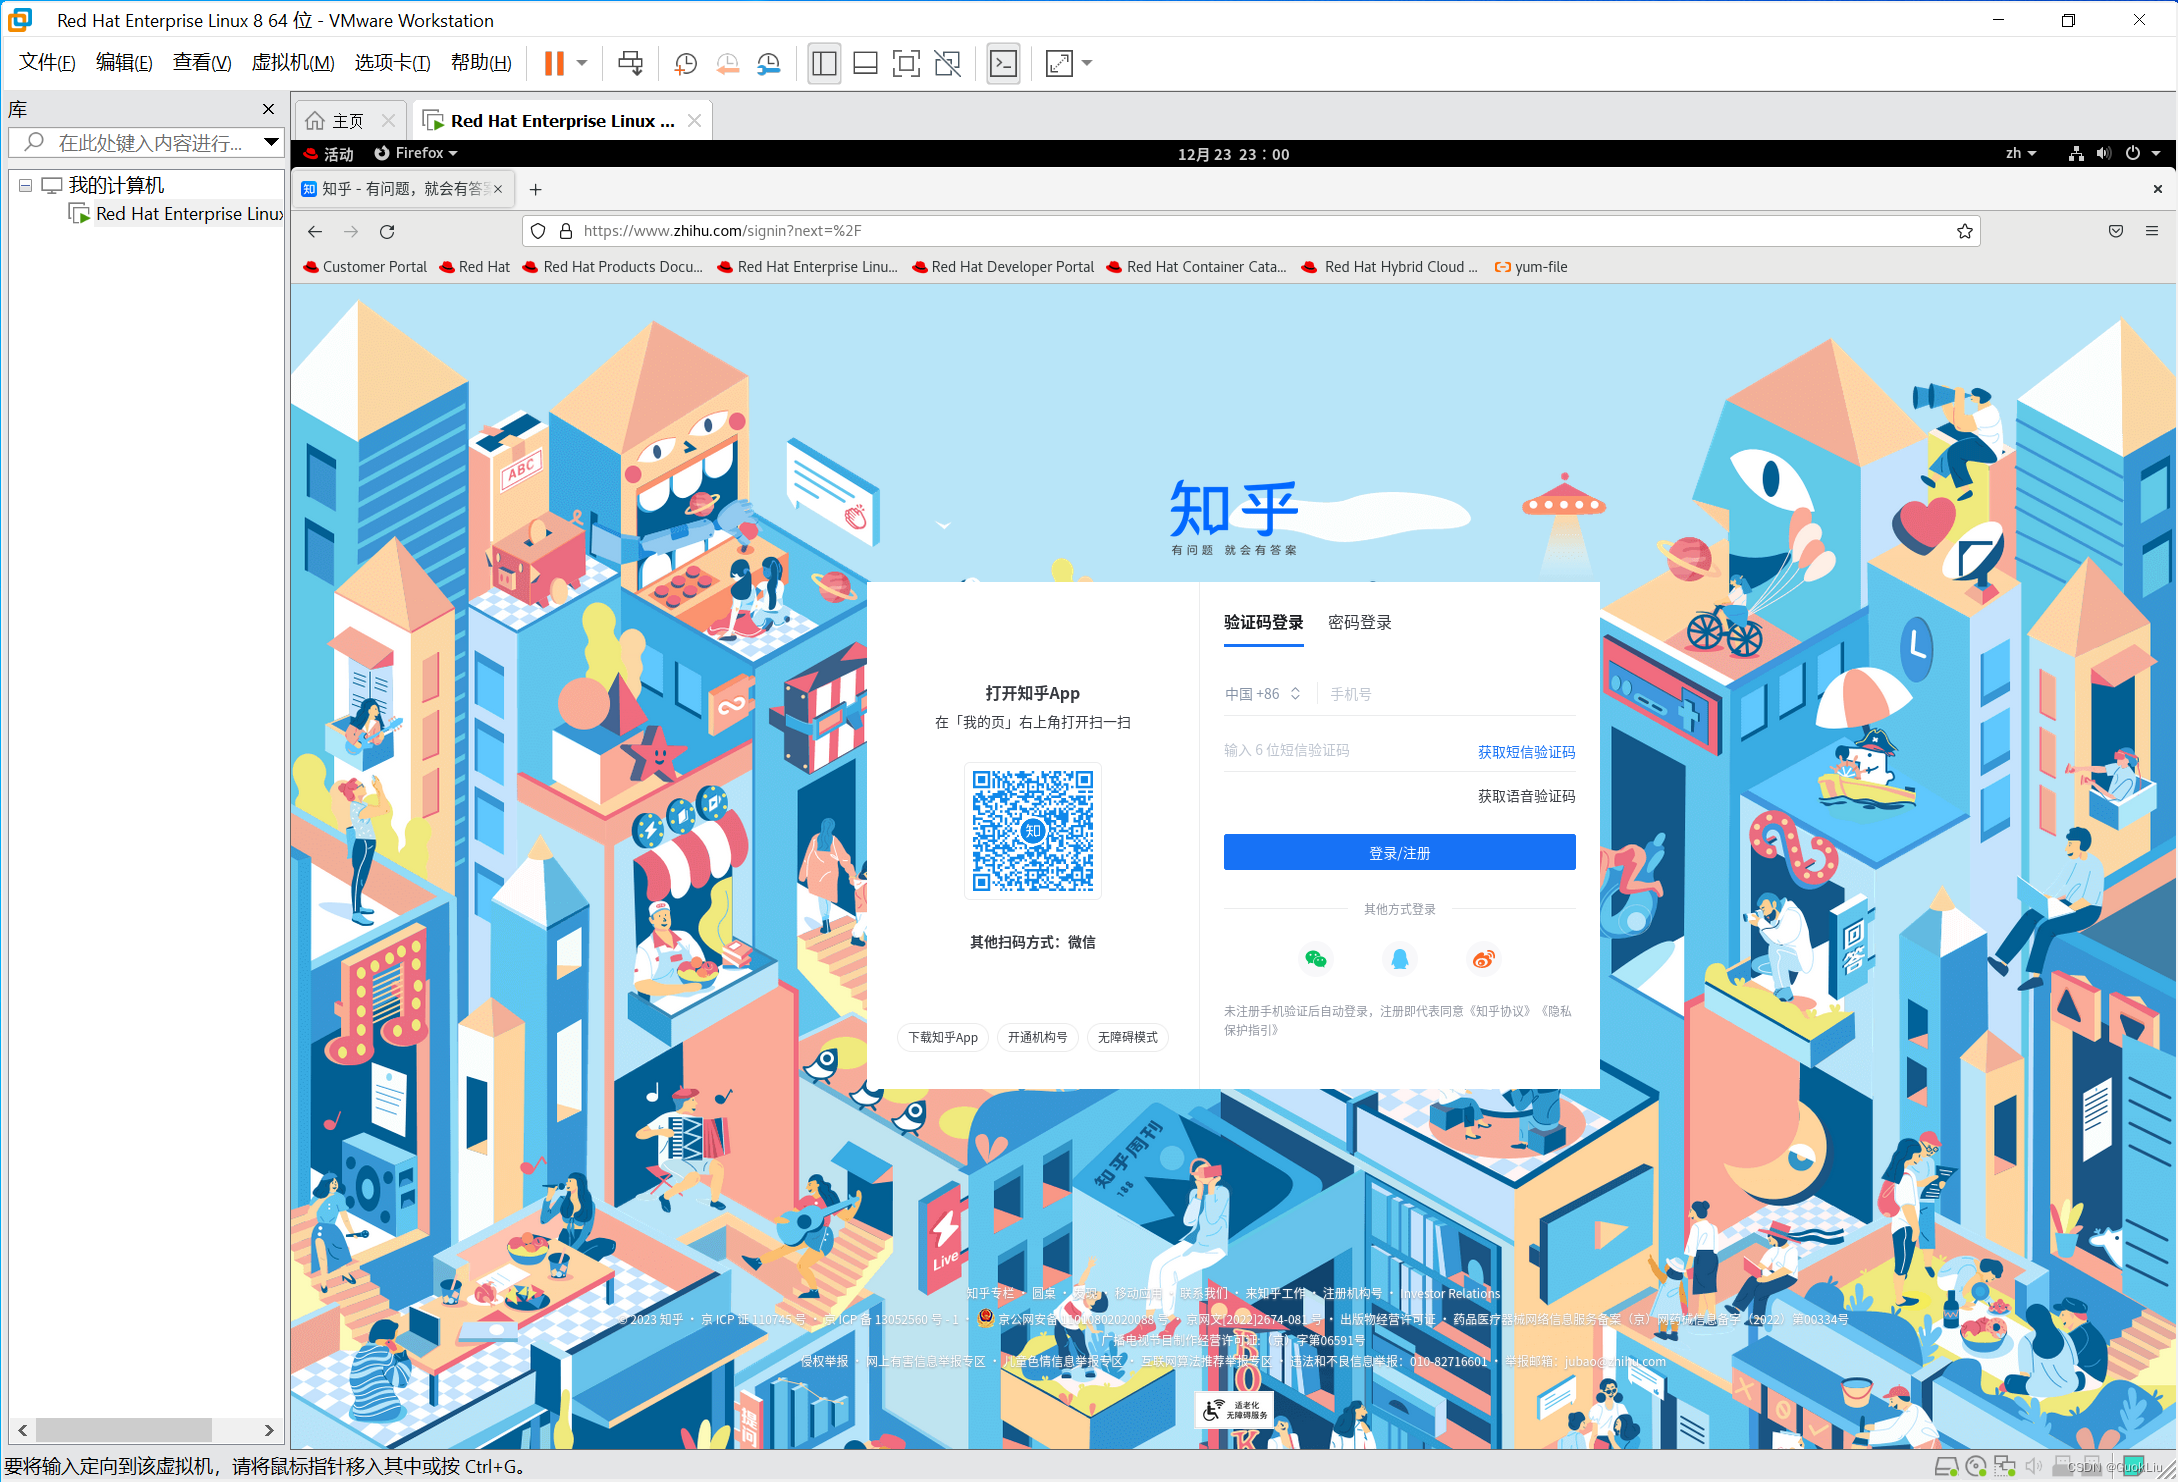The width and height of the screenshot is (2178, 1482).
Task: Click the tracking protection shield icon
Action: pyautogui.click(x=538, y=231)
